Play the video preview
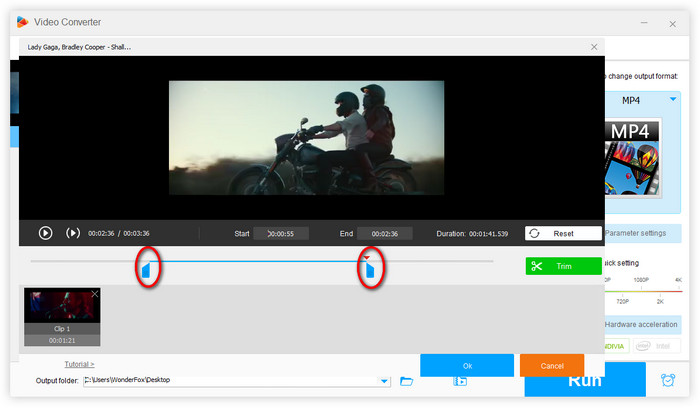The image size is (700, 408). [x=45, y=233]
